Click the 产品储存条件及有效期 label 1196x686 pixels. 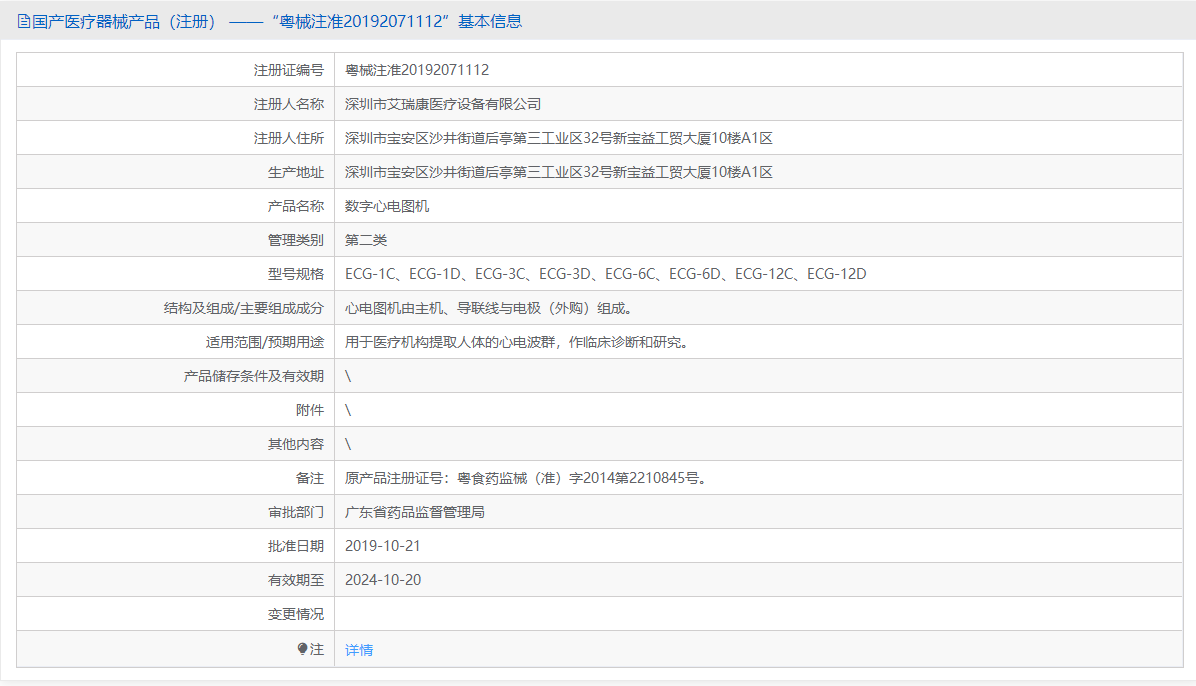tap(254, 376)
